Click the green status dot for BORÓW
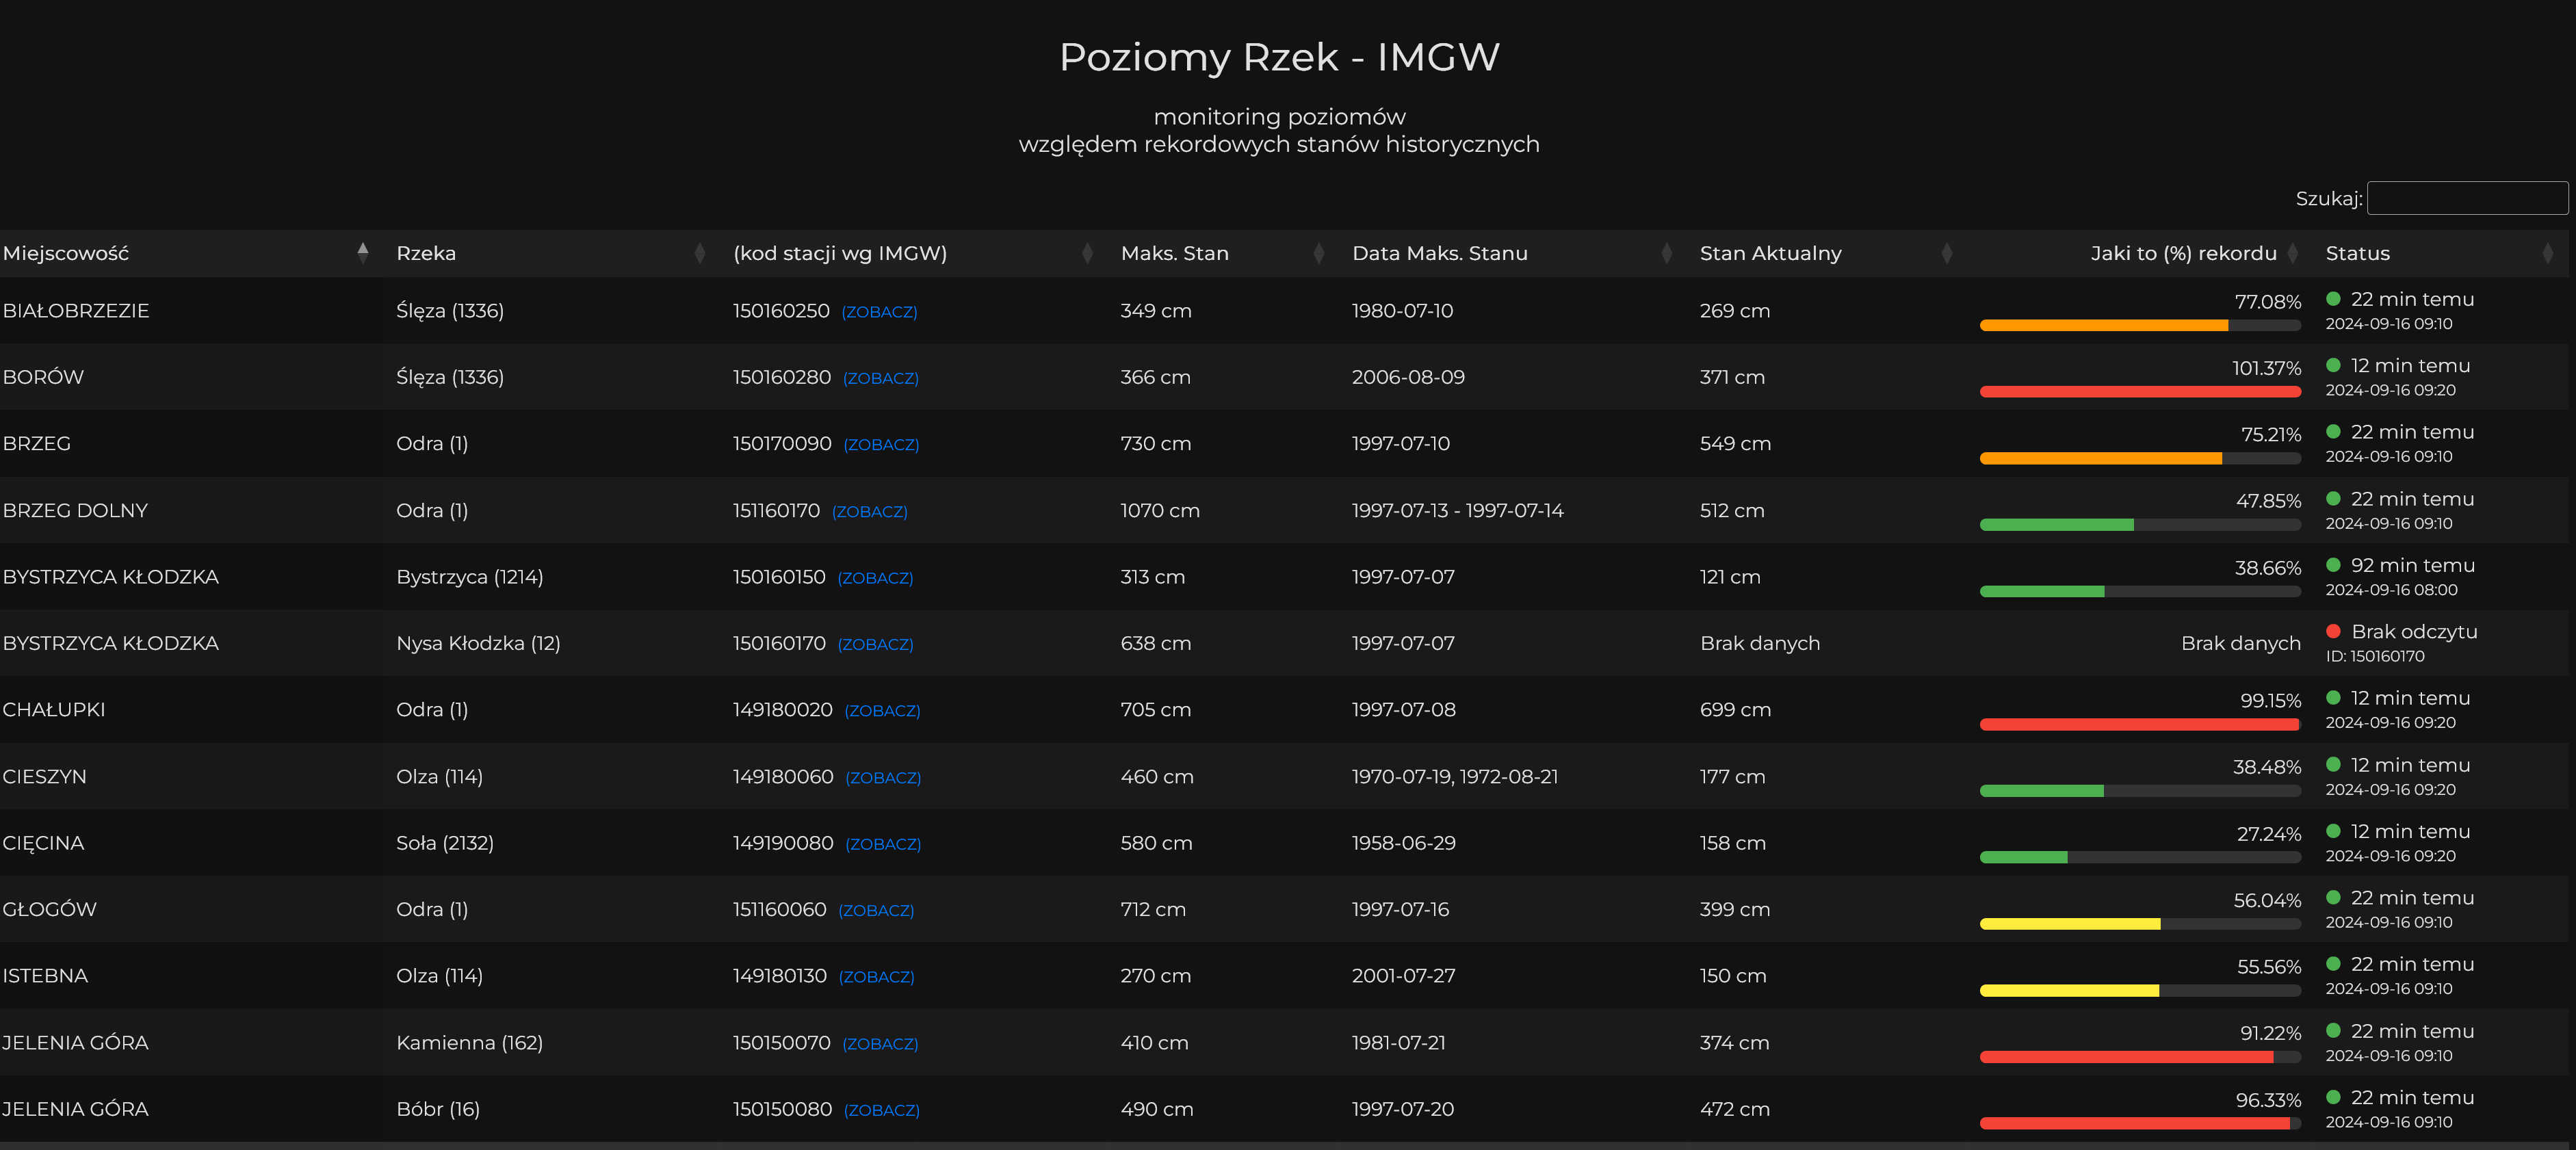 [x=2333, y=365]
